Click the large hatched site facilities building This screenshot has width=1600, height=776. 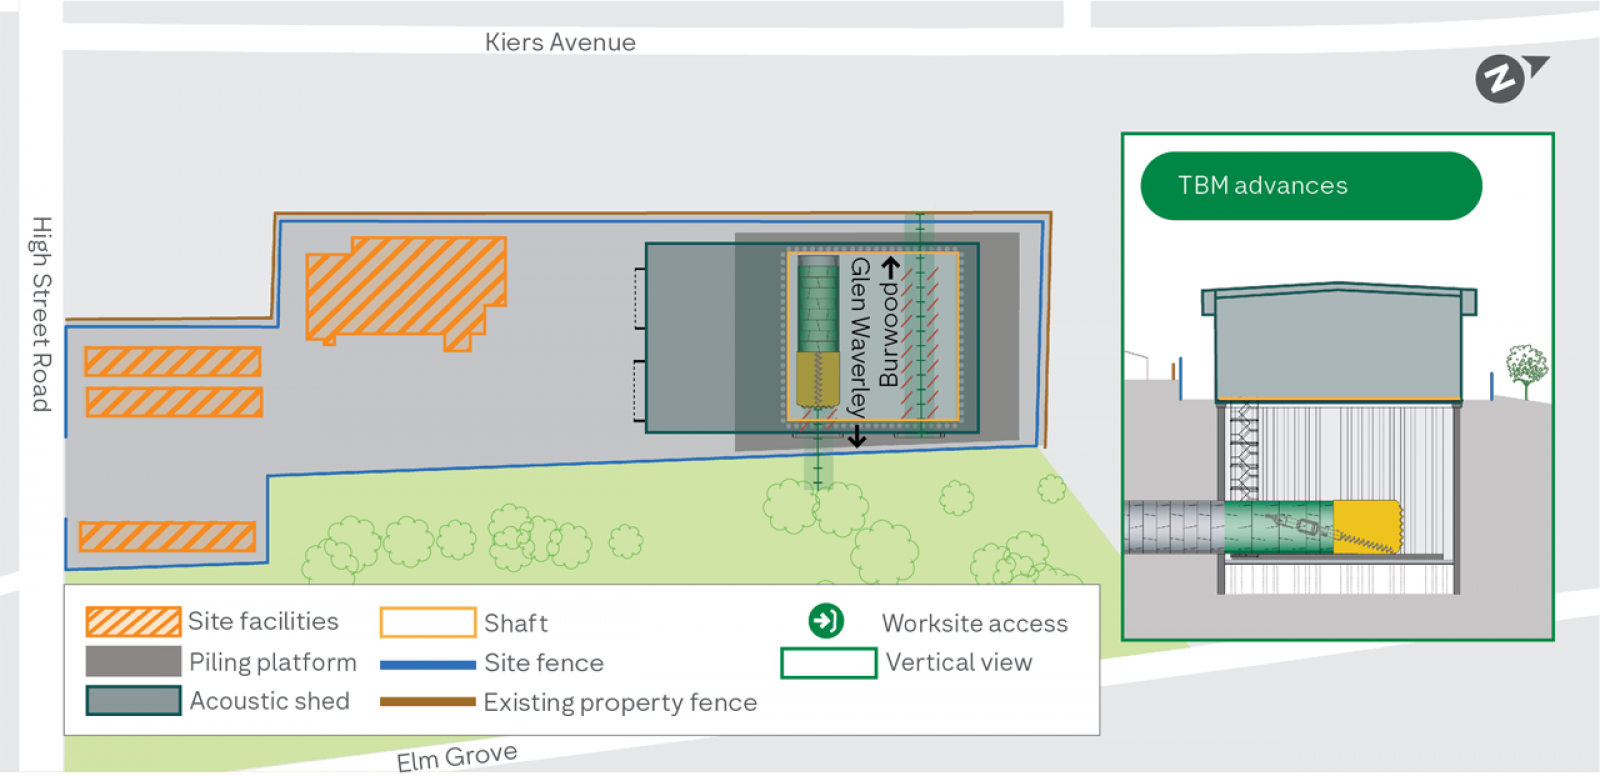point(405,291)
